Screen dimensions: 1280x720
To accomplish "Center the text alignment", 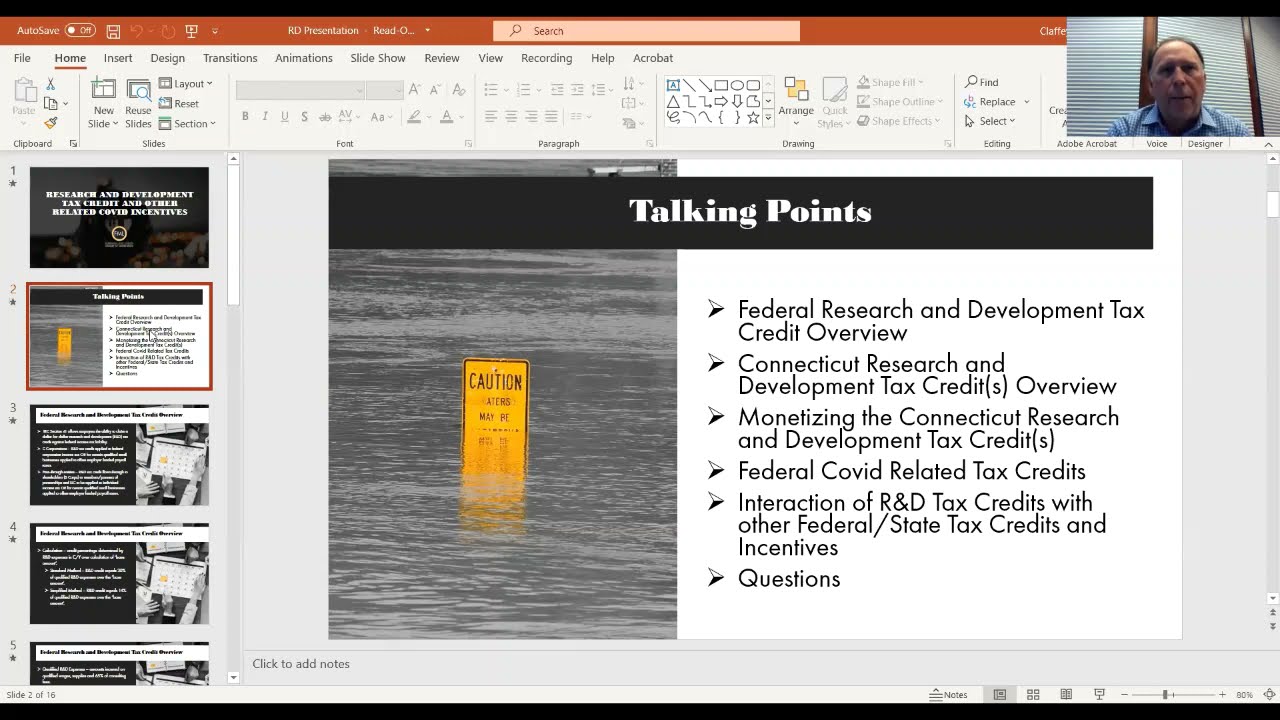I will tap(511, 117).
